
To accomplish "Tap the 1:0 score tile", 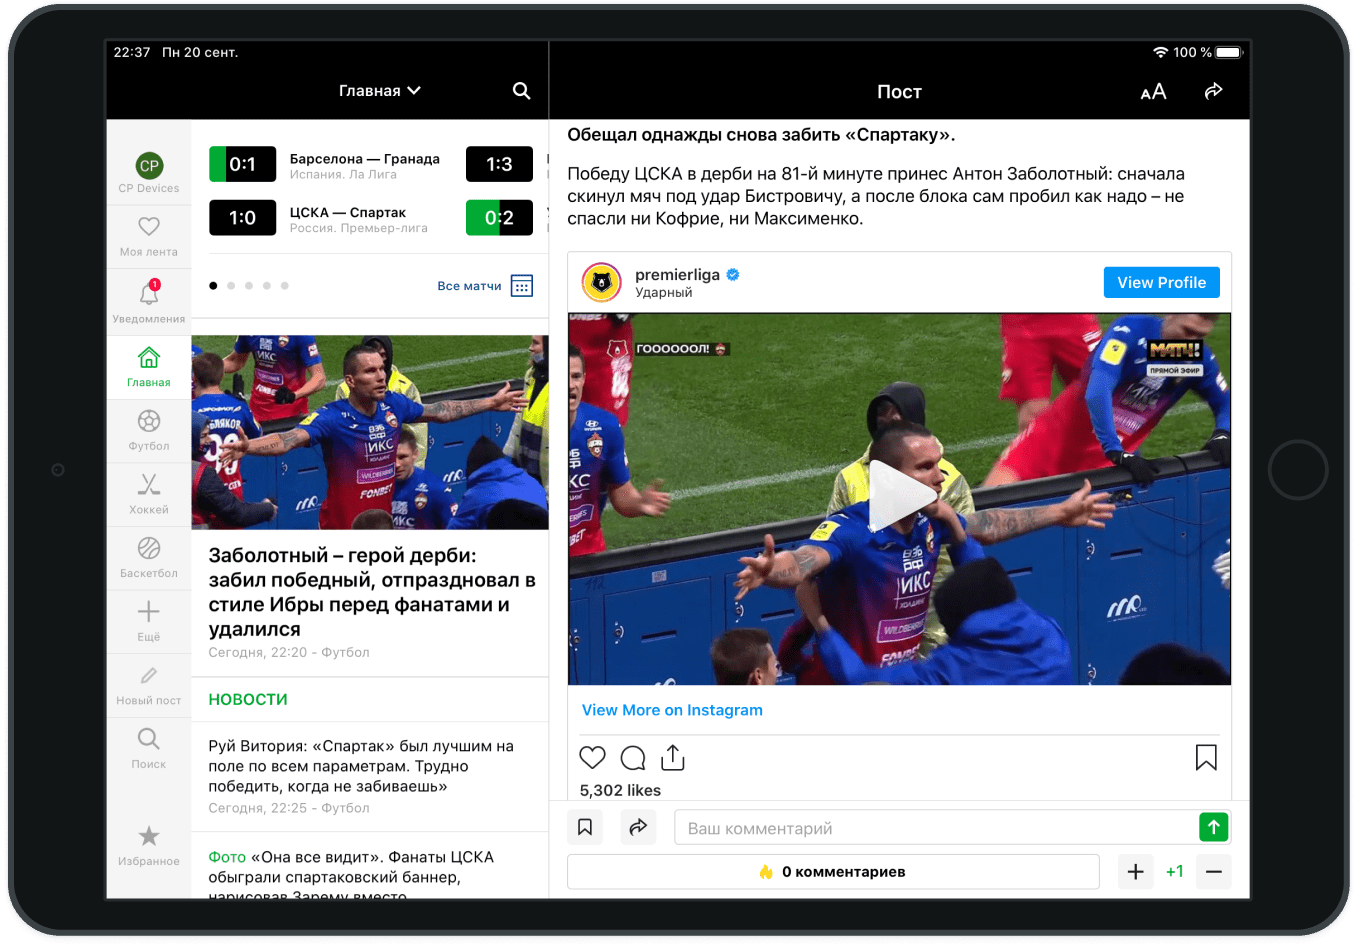I will (242, 218).
